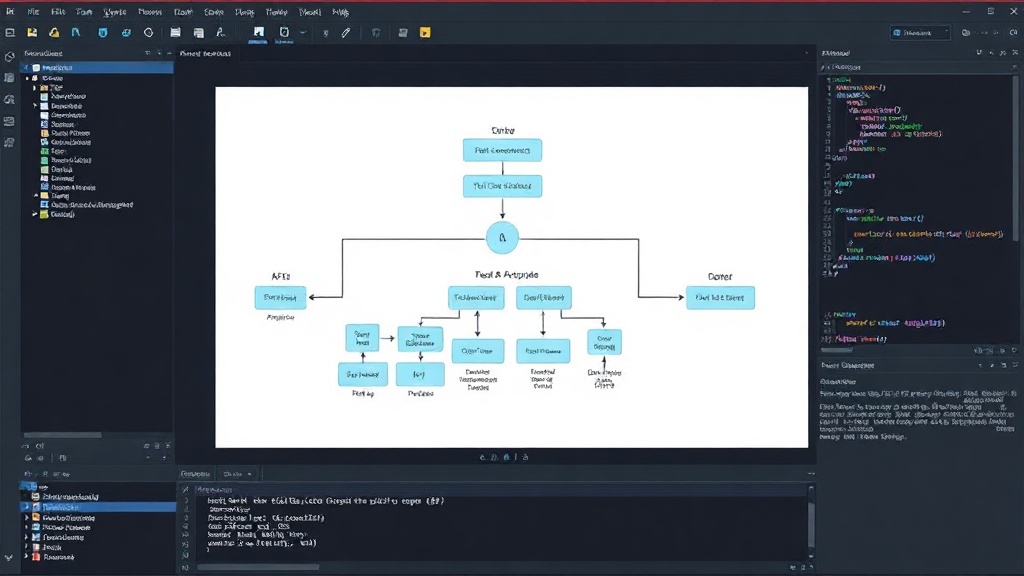Click the explorer panel horizontal scrollbar
The height and width of the screenshot is (576, 1024).
pos(63,435)
